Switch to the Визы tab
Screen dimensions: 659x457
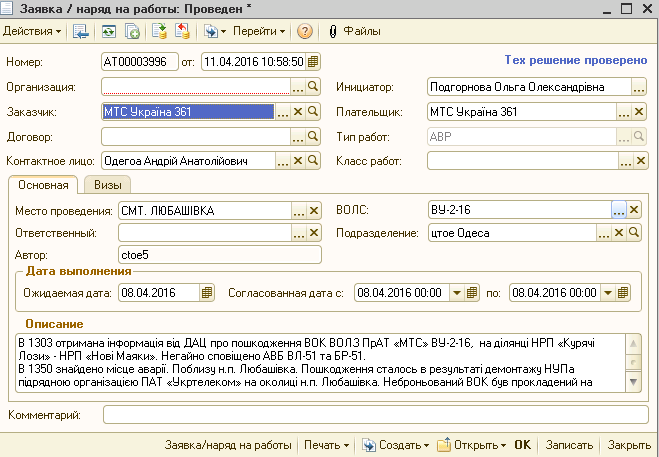[107, 185]
